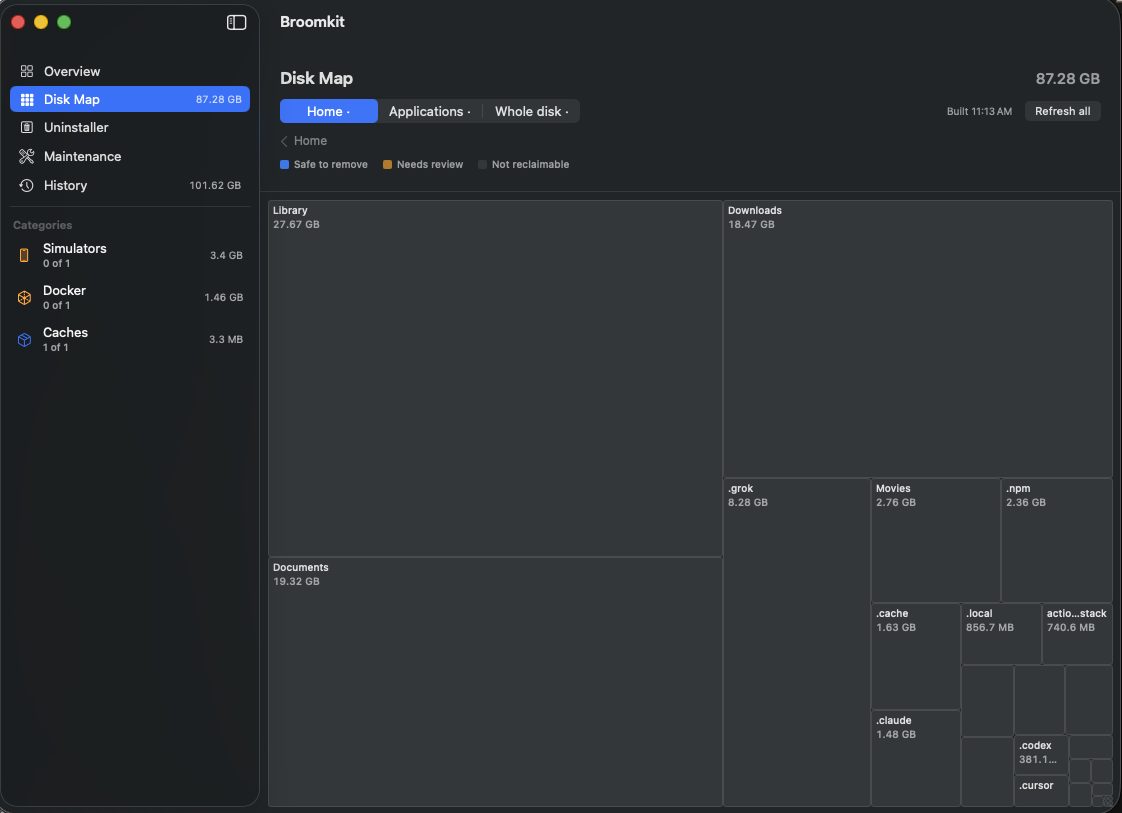This screenshot has height=813, width=1122.
Task: Click the Simulators 3.4 GB value
Action: click(x=226, y=255)
